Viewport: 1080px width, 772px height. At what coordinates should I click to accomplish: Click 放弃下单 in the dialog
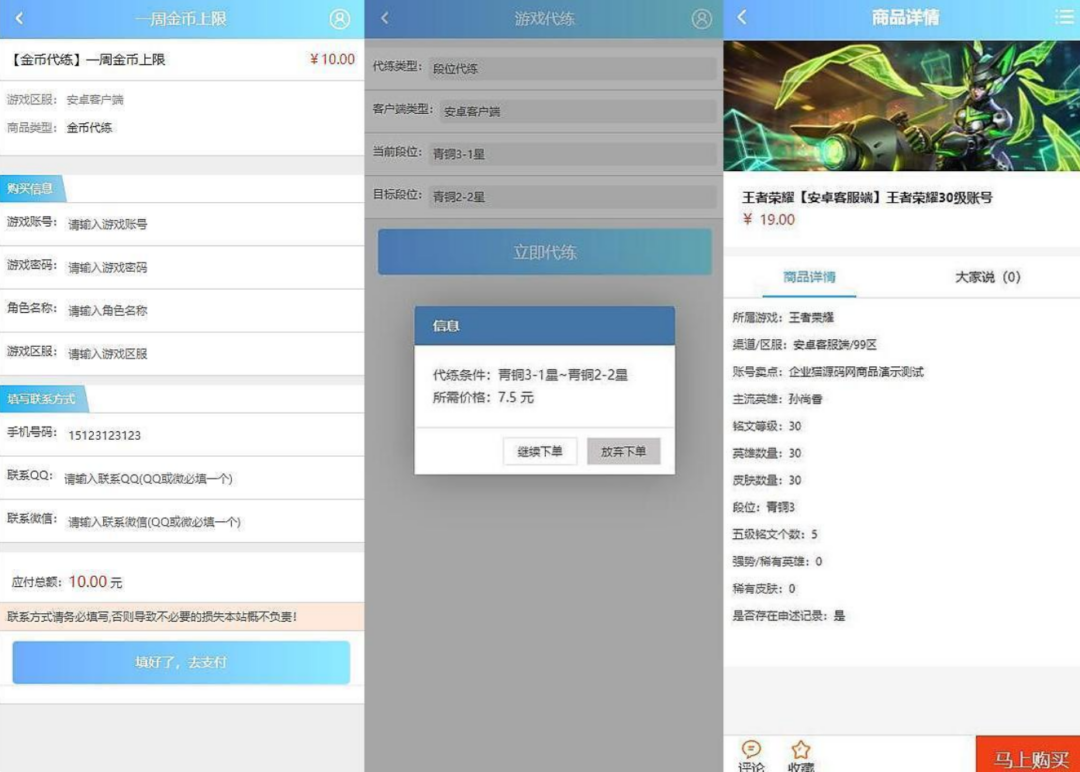(623, 451)
